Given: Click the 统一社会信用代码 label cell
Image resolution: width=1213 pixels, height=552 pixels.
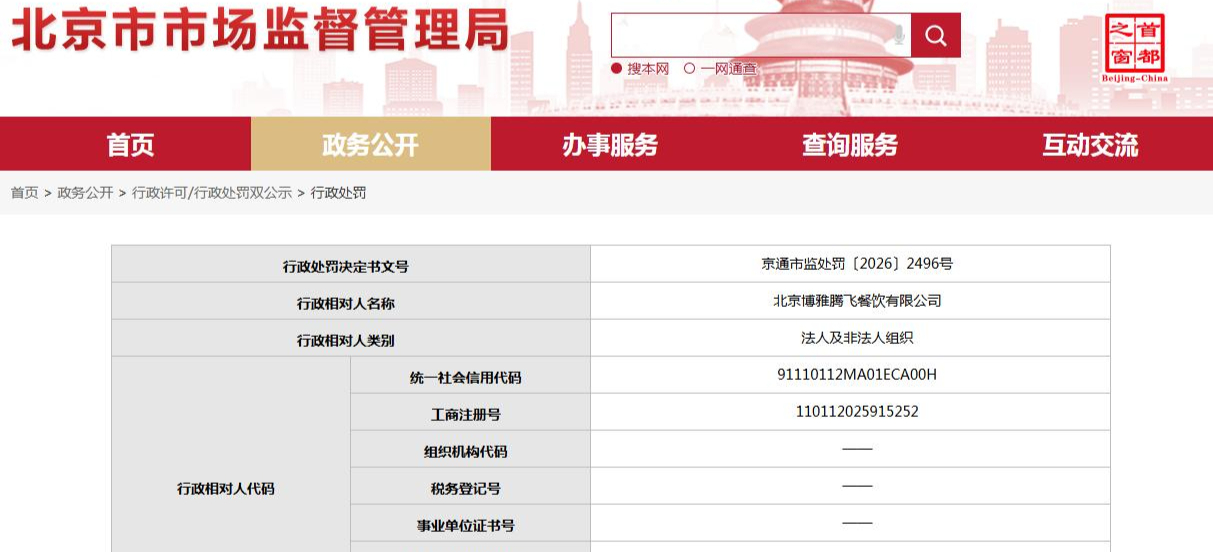Looking at the screenshot, I should coord(471,375).
